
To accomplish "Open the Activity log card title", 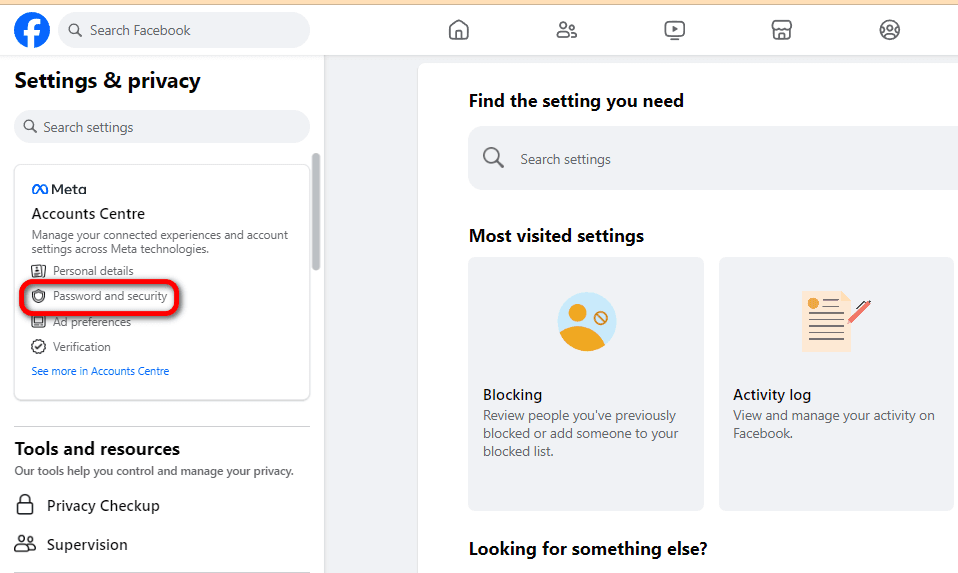I will (x=772, y=395).
